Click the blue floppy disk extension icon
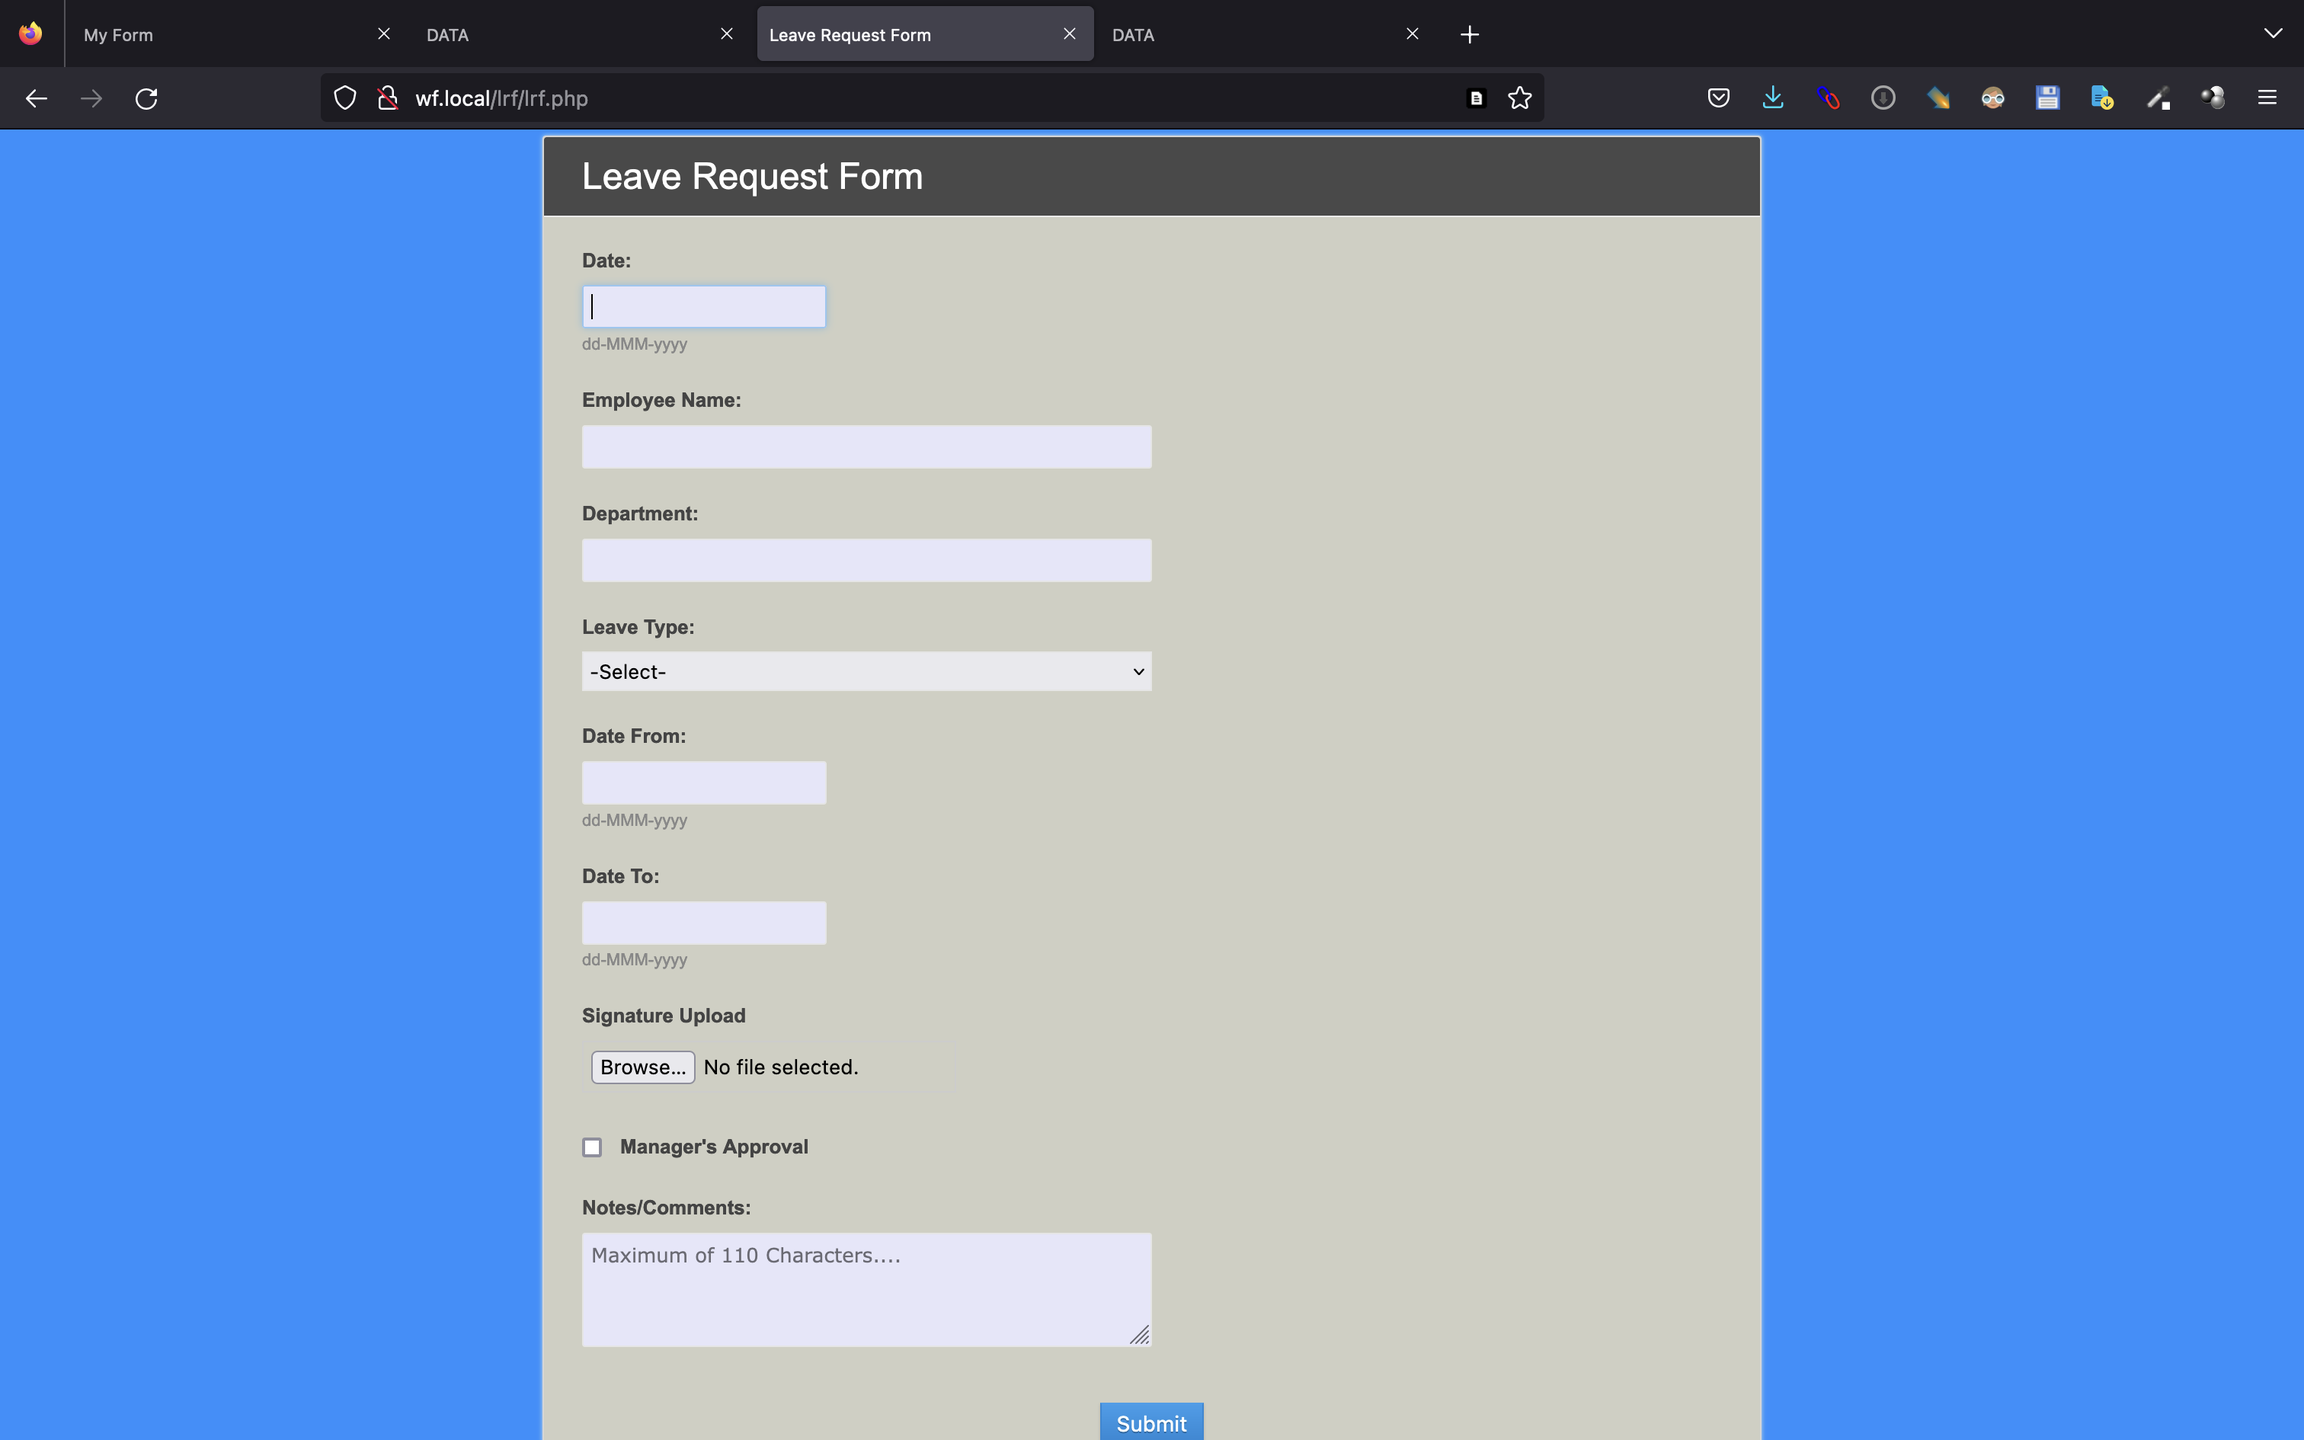This screenshot has width=2304, height=1440. tap(2047, 98)
